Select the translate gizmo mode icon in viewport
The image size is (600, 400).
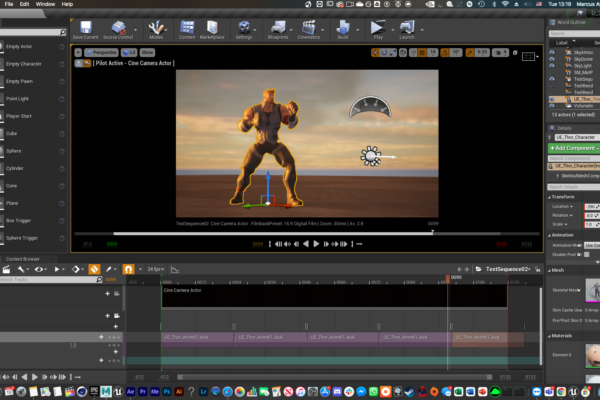[x=375, y=53]
